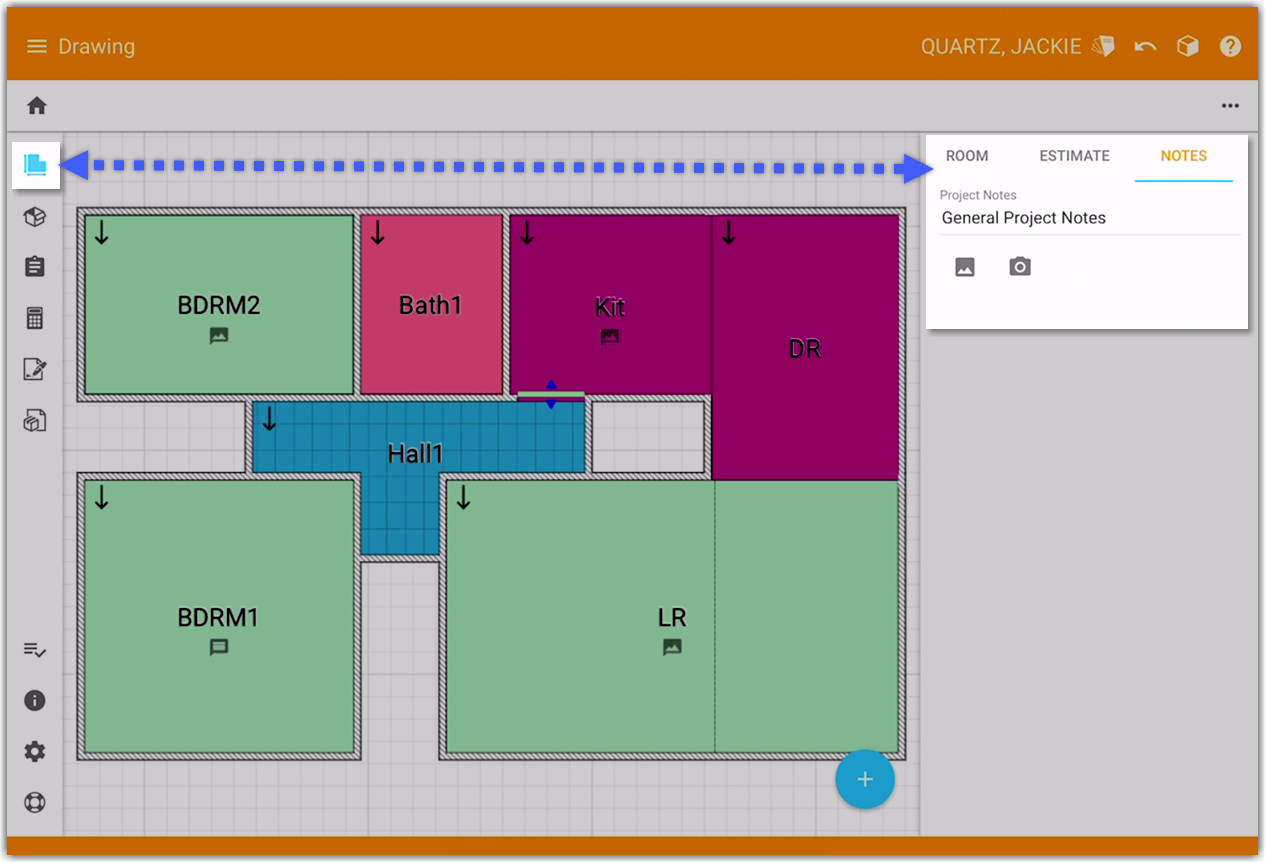This screenshot has height=863, width=1266.
Task: Select the NOTES tab
Action: 1184,156
